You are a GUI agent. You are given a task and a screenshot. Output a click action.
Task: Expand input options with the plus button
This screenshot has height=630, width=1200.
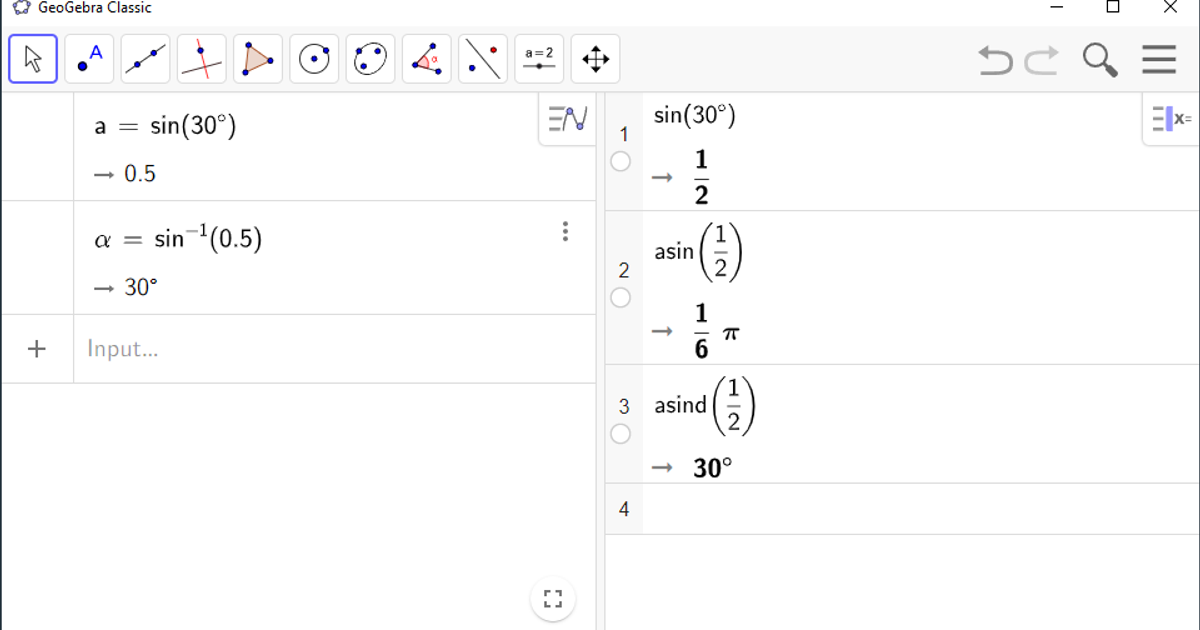[x=37, y=348]
